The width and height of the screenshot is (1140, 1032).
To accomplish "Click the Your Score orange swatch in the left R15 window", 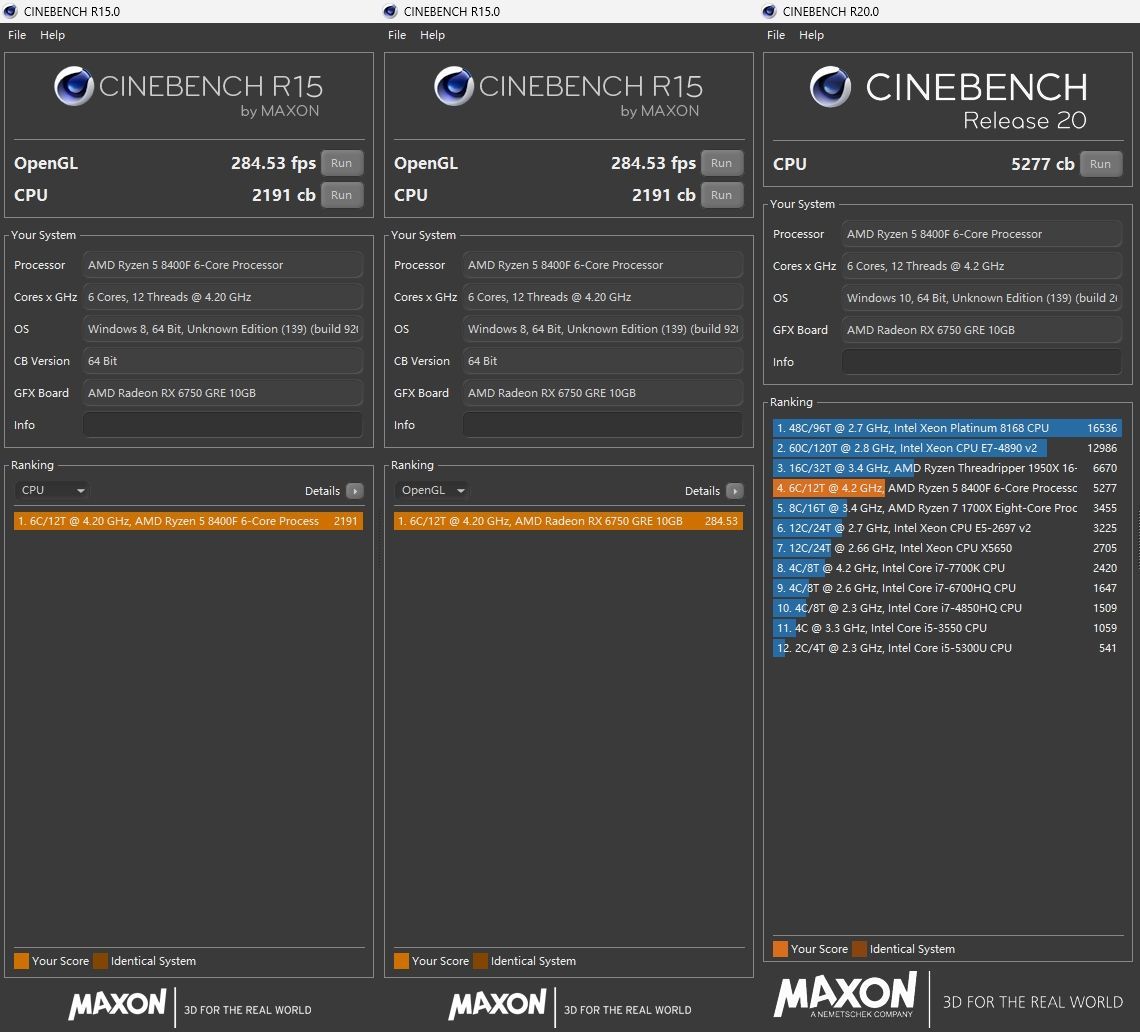I will (22, 961).
